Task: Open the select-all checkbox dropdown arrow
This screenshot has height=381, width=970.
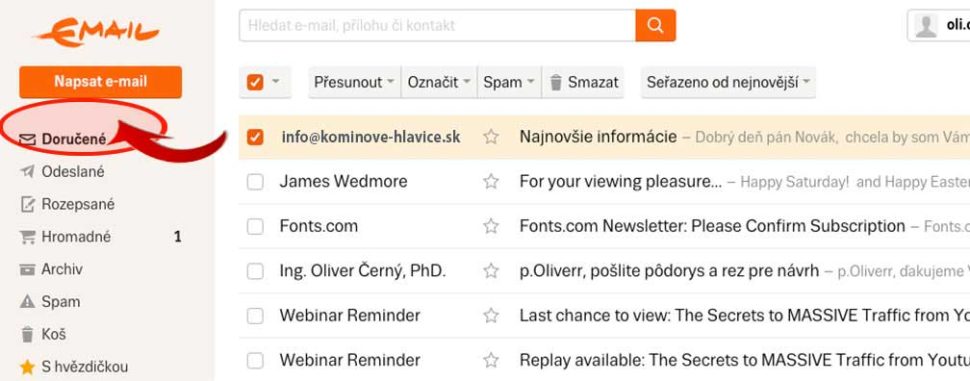Action: [276, 82]
